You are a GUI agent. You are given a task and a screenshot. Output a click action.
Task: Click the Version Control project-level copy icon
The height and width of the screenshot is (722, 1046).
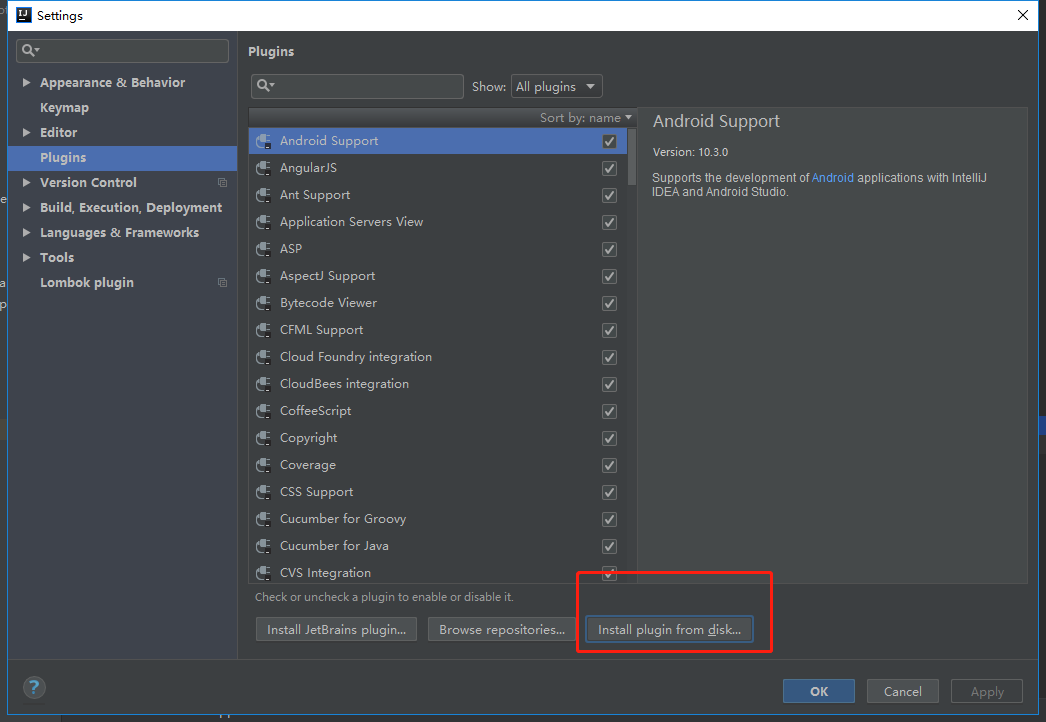pos(223,183)
